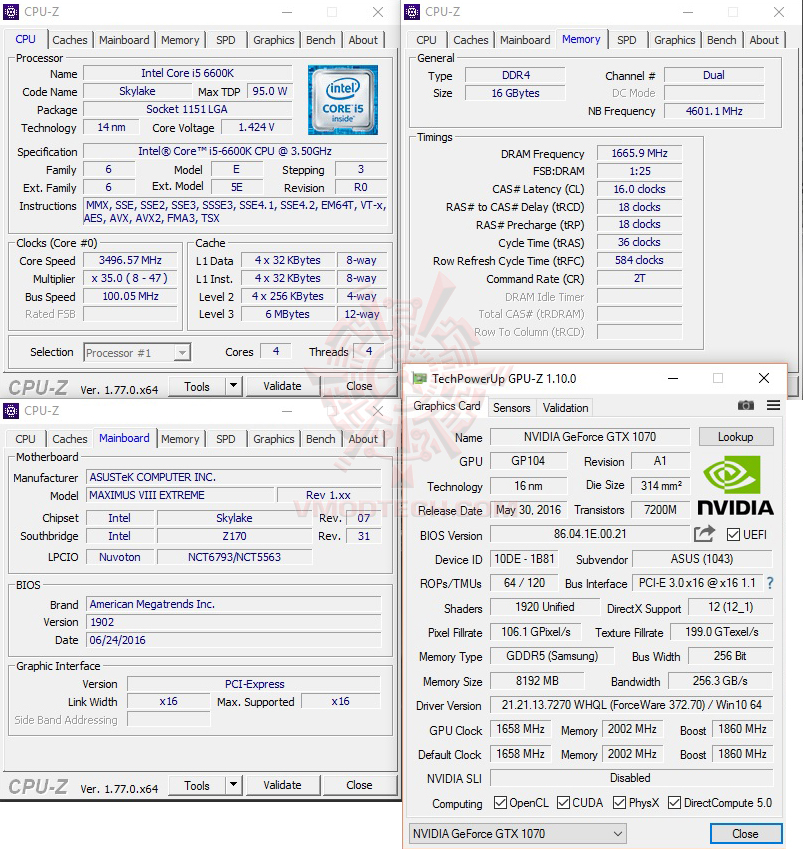Click the BIOS Version field 86.04.1E.00.21
The image size is (803, 849).
(590, 534)
